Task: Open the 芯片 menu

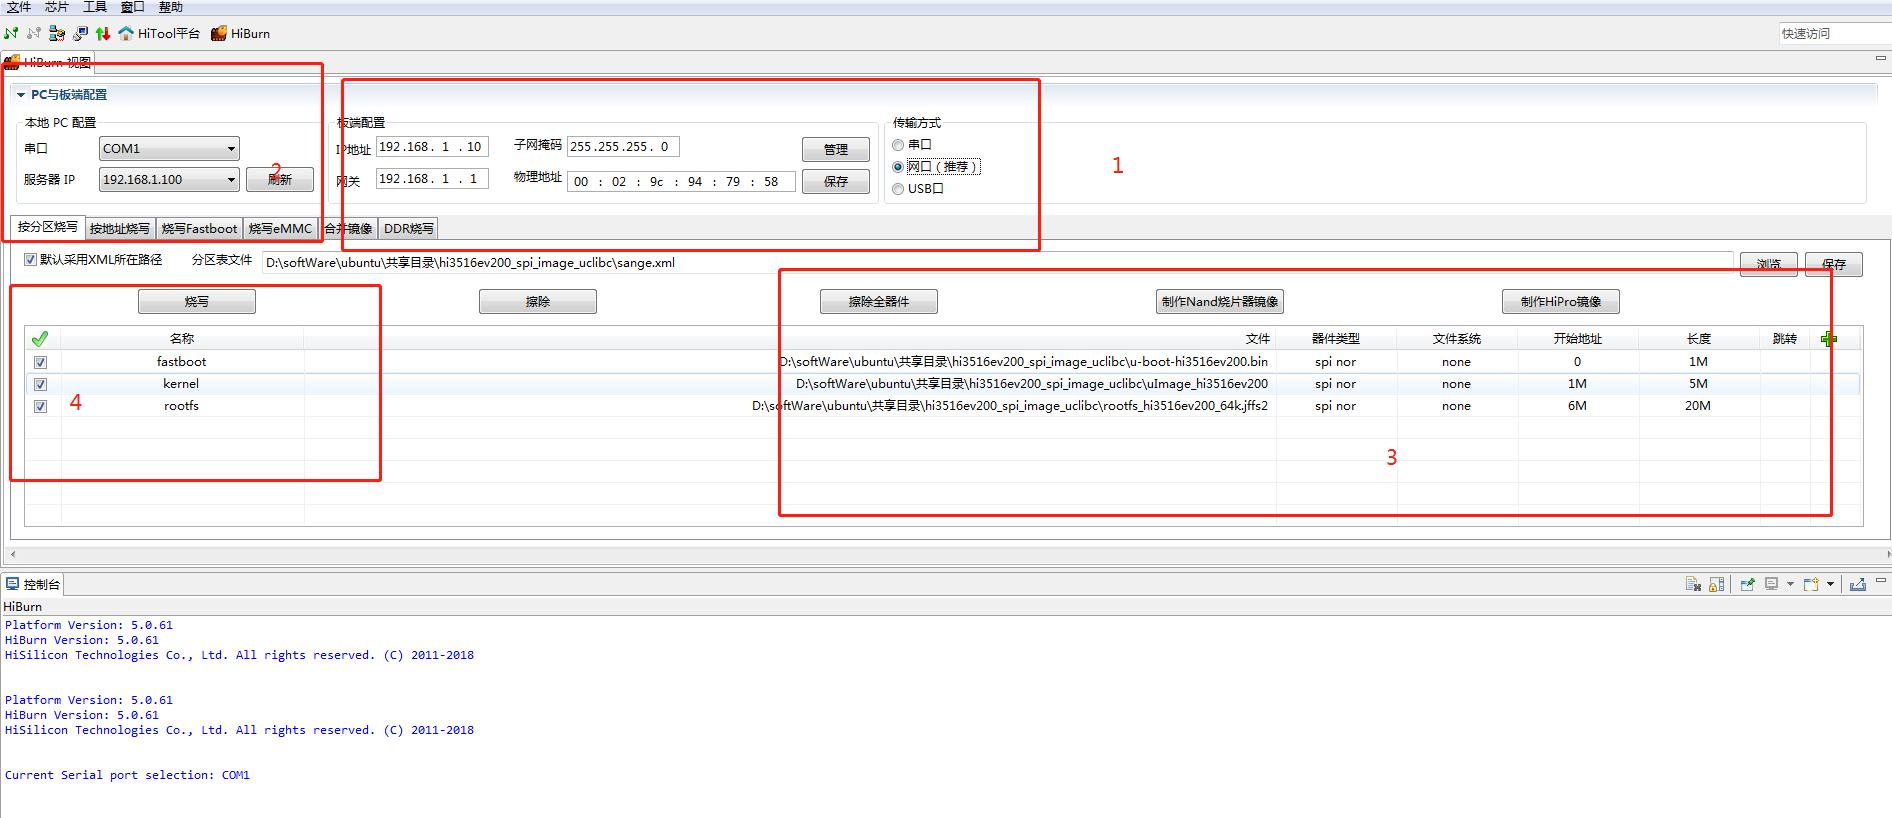Action: pos(57,7)
